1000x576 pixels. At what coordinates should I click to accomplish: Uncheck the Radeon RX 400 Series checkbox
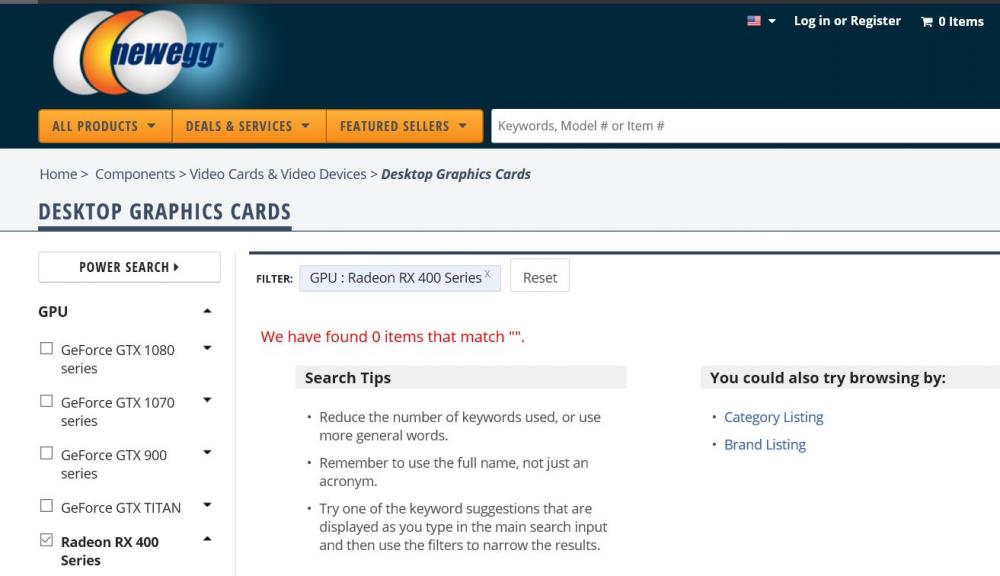[x=46, y=540]
